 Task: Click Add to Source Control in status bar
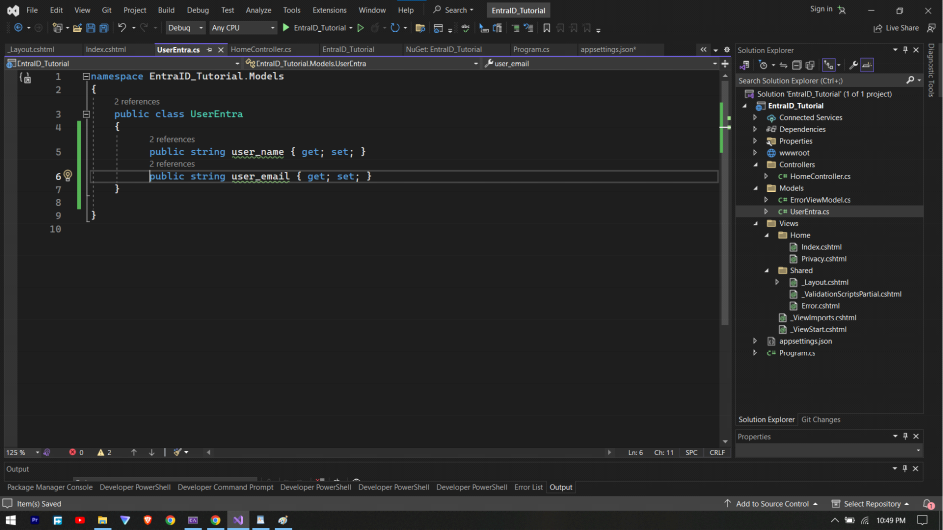pos(771,504)
